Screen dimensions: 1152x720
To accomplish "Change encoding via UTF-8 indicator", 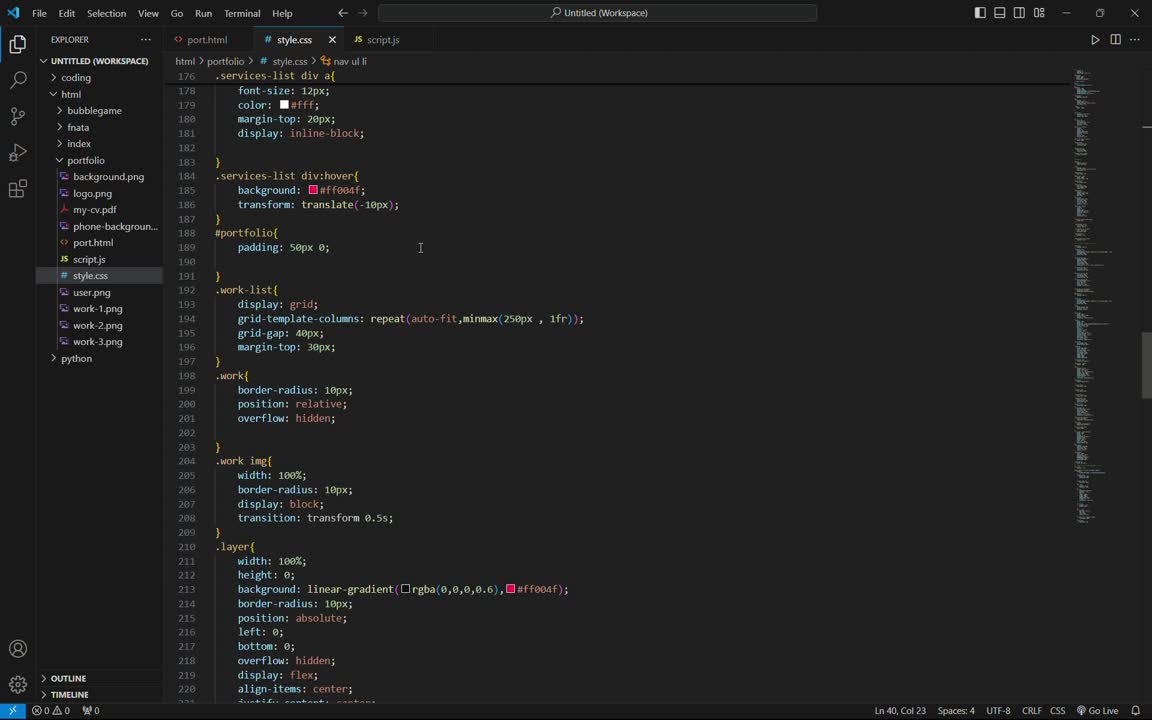I will click(998, 710).
